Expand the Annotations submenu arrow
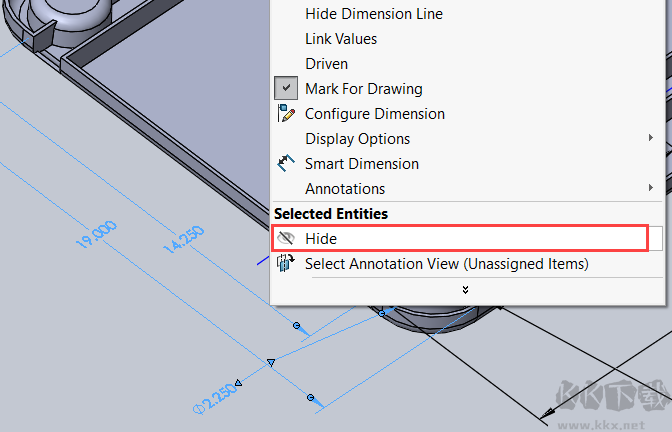This screenshot has width=672, height=432. pos(651,188)
